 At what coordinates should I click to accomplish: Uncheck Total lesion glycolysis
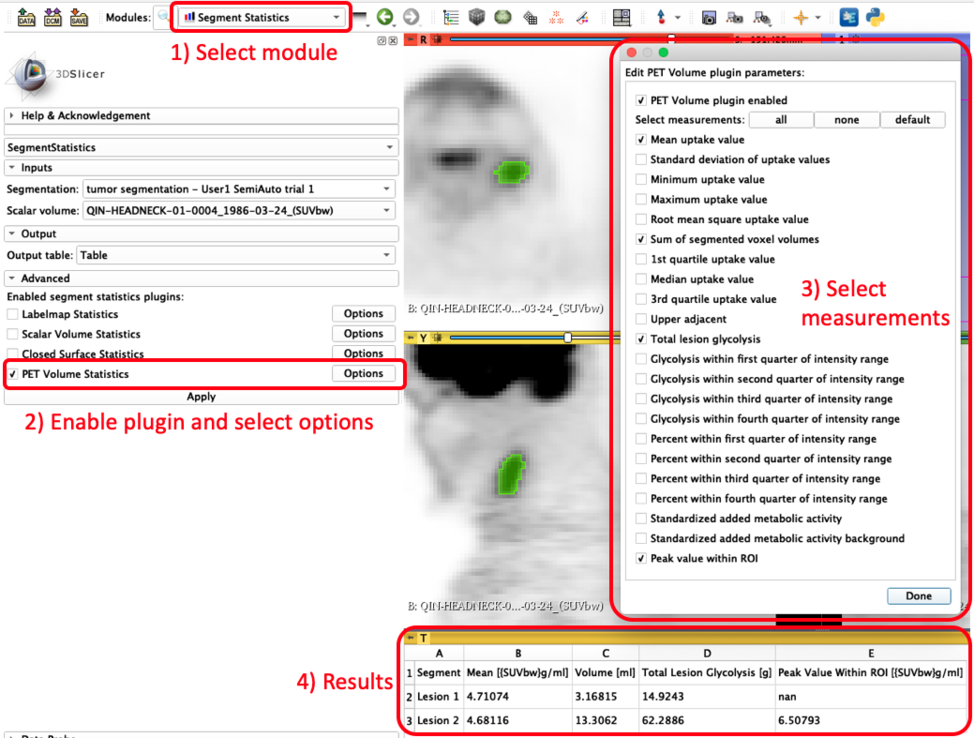(643, 339)
